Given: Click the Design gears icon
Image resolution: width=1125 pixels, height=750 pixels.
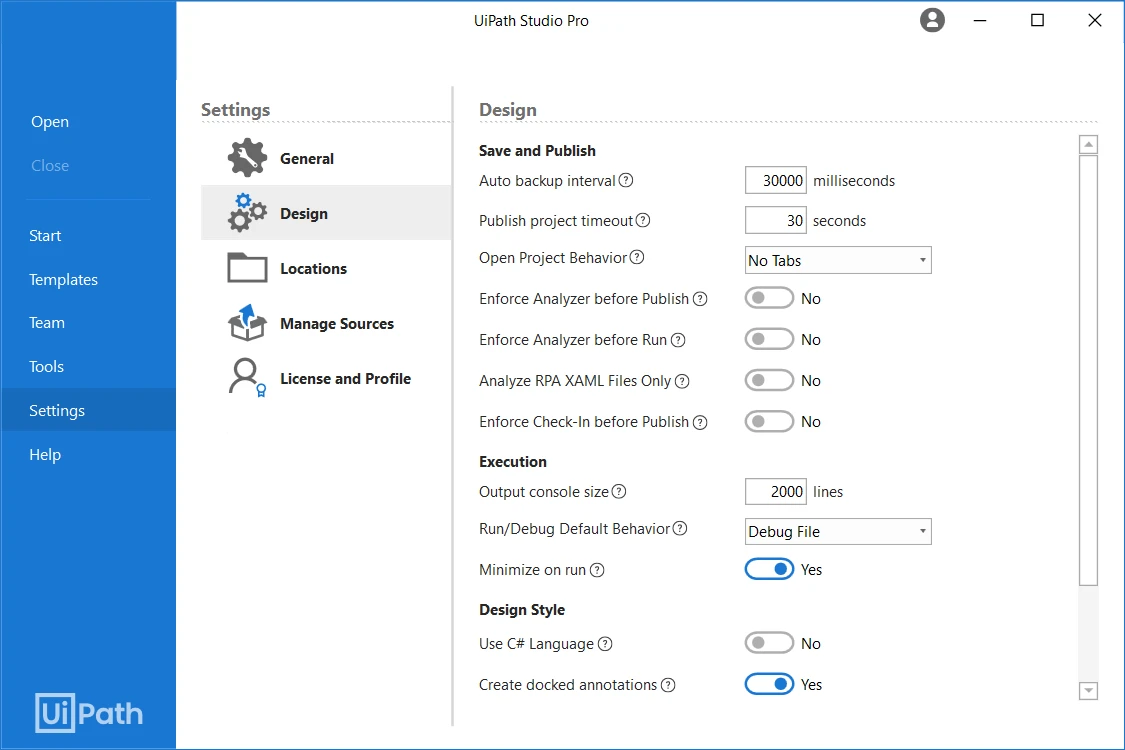Looking at the screenshot, I should (247, 212).
